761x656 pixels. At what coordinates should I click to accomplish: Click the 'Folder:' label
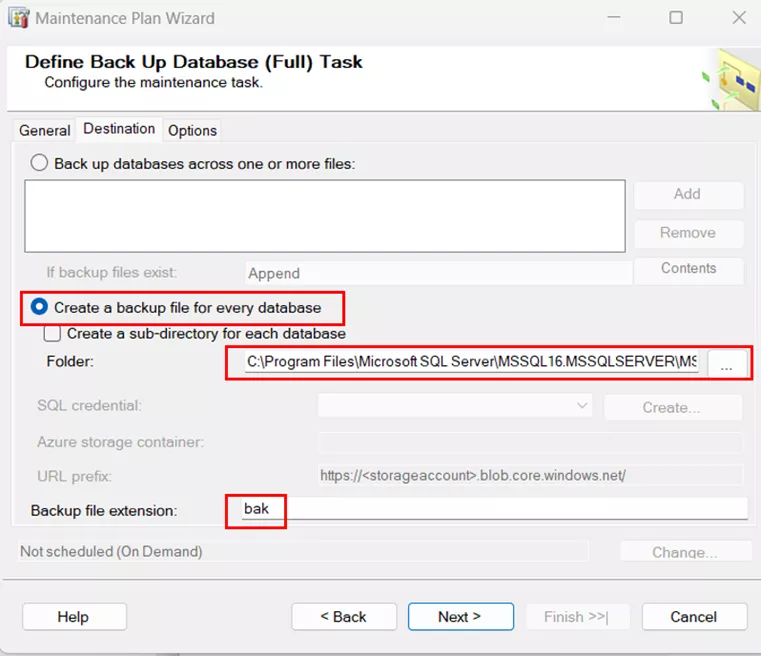(70, 361)
